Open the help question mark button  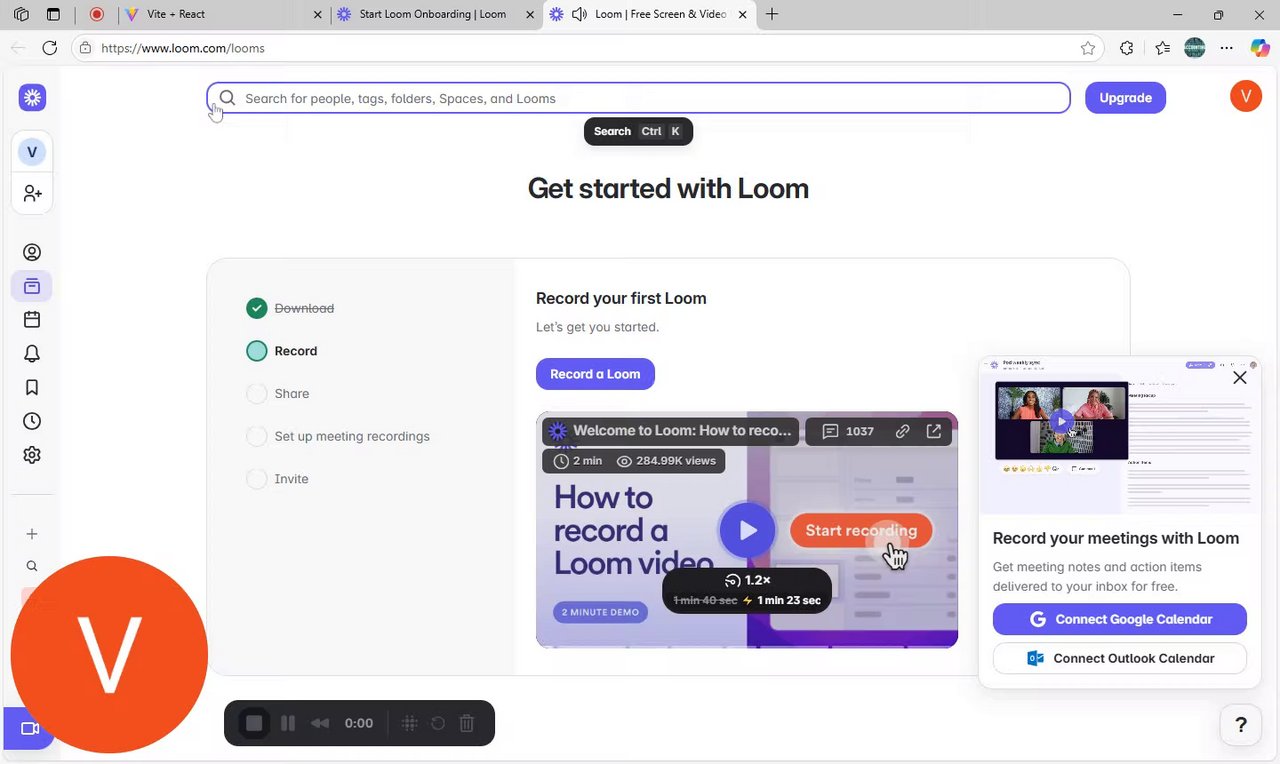1241,725
